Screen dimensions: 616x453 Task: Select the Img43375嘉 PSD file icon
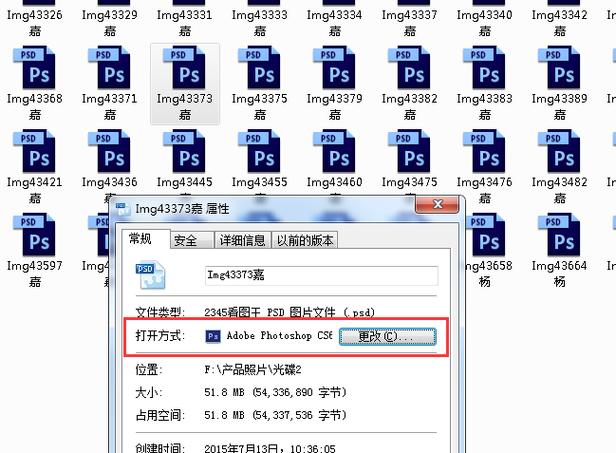pyautogui.click(x=260, y=68)
